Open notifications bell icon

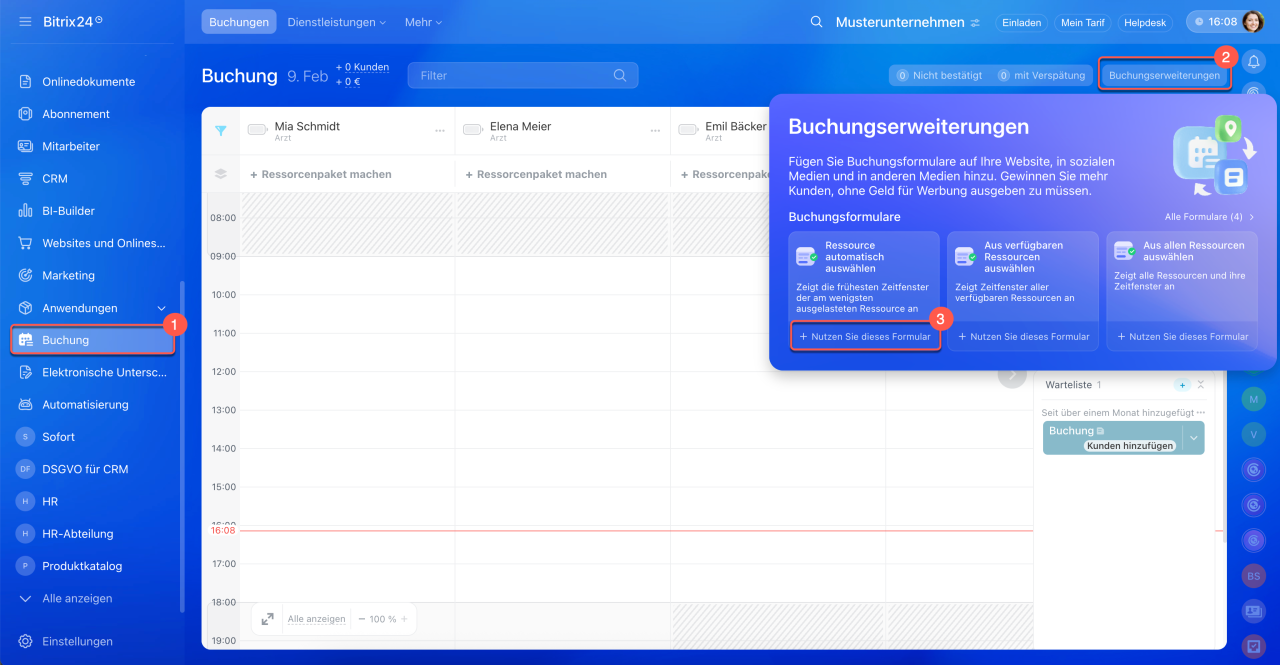click(1253, 62)
